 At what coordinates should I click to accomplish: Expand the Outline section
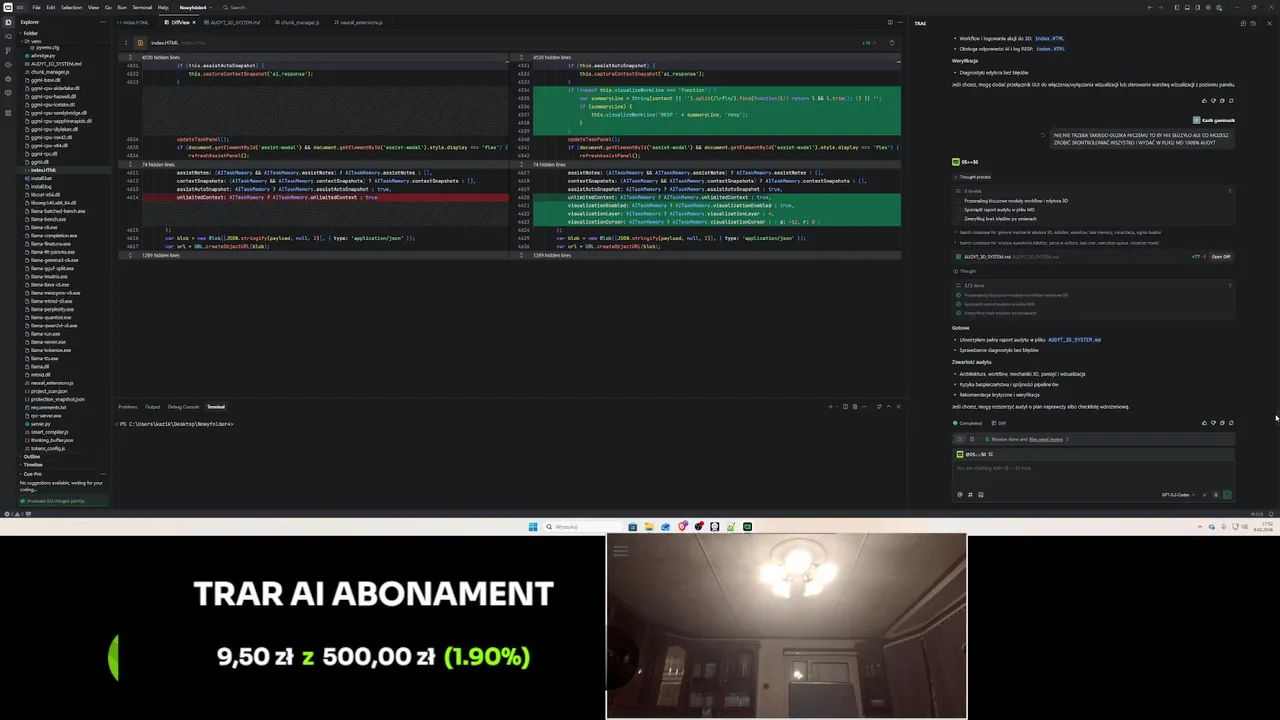pyautogui.click(x=32, y=457)
